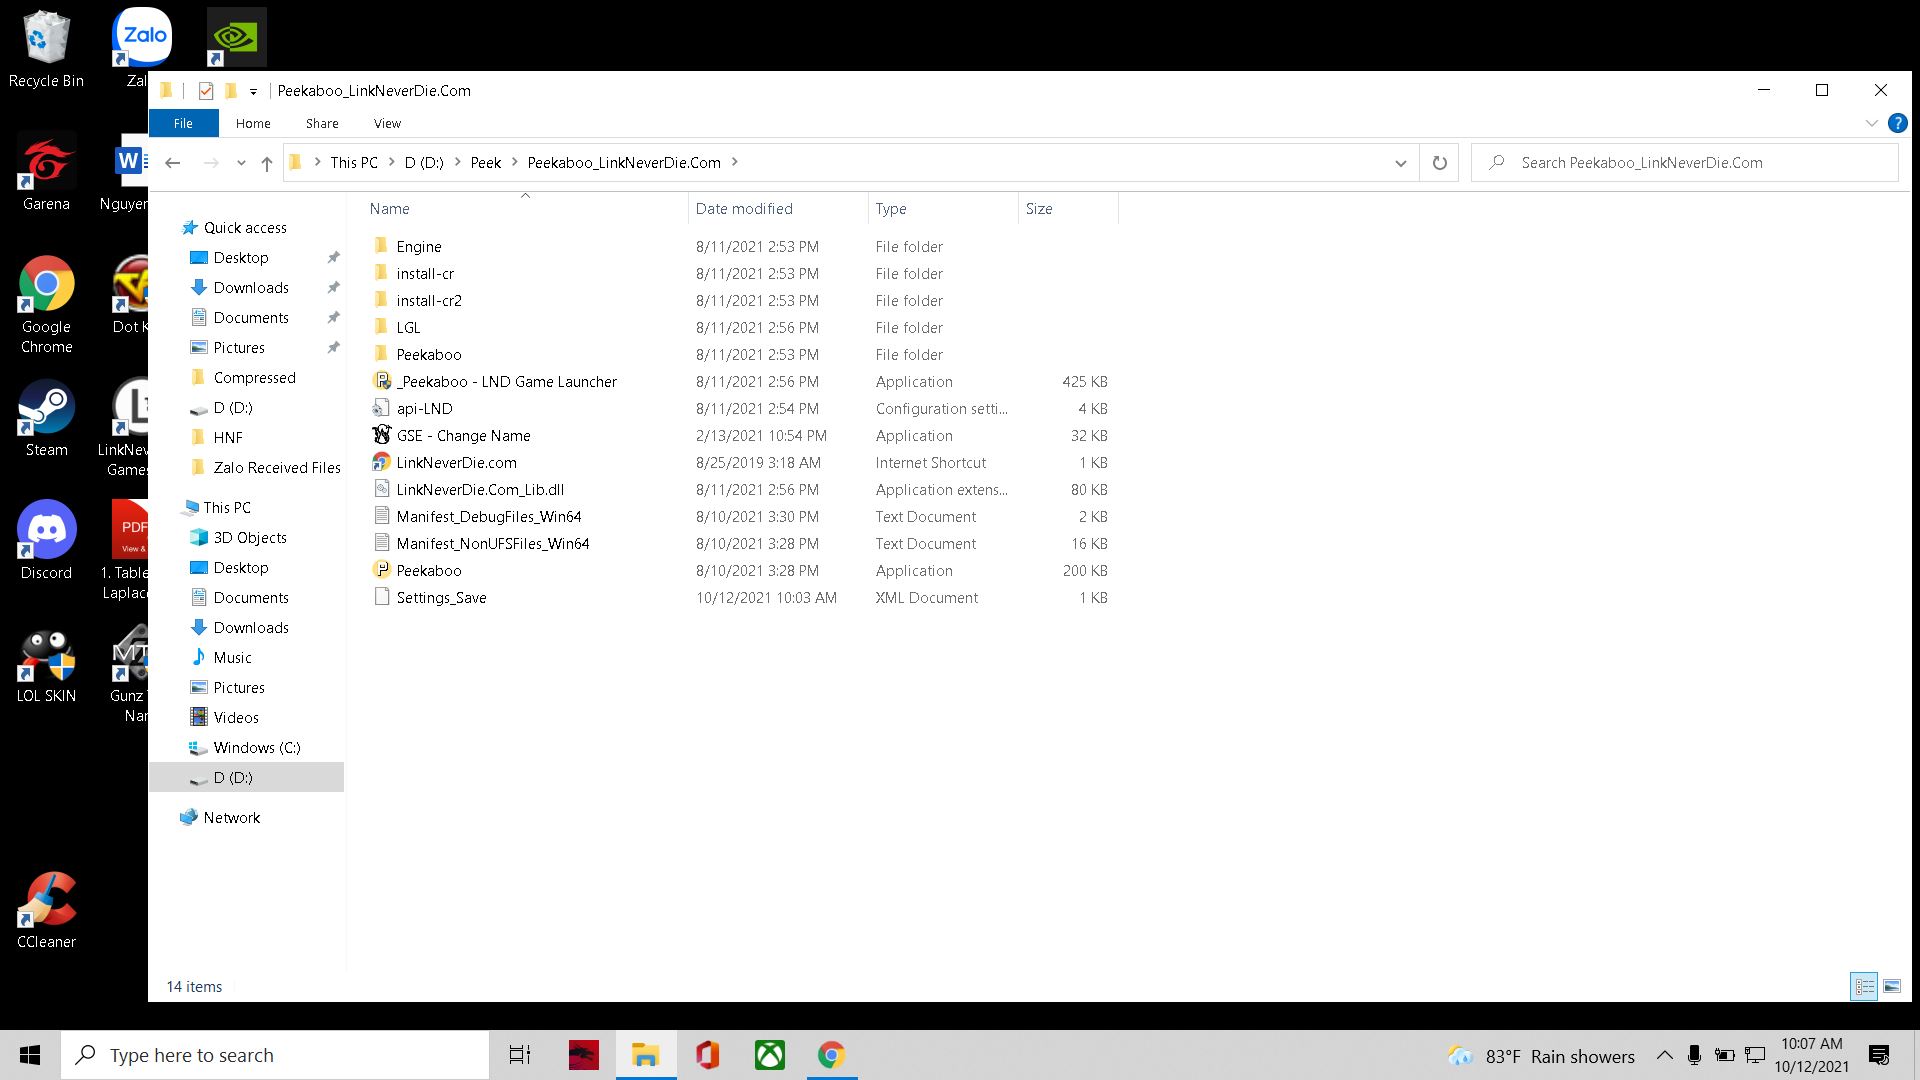Select Windows (C:) in the navigation pane

coord(256,748)
